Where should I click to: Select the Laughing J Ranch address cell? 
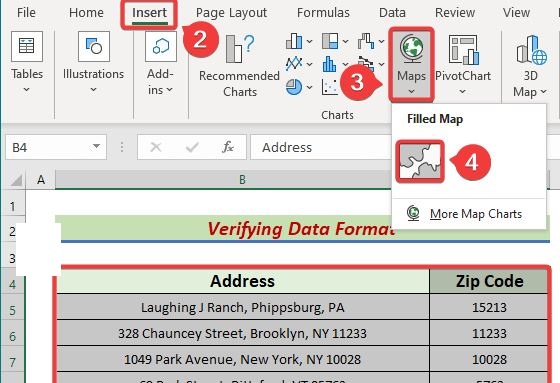click(x=242, y=307)
